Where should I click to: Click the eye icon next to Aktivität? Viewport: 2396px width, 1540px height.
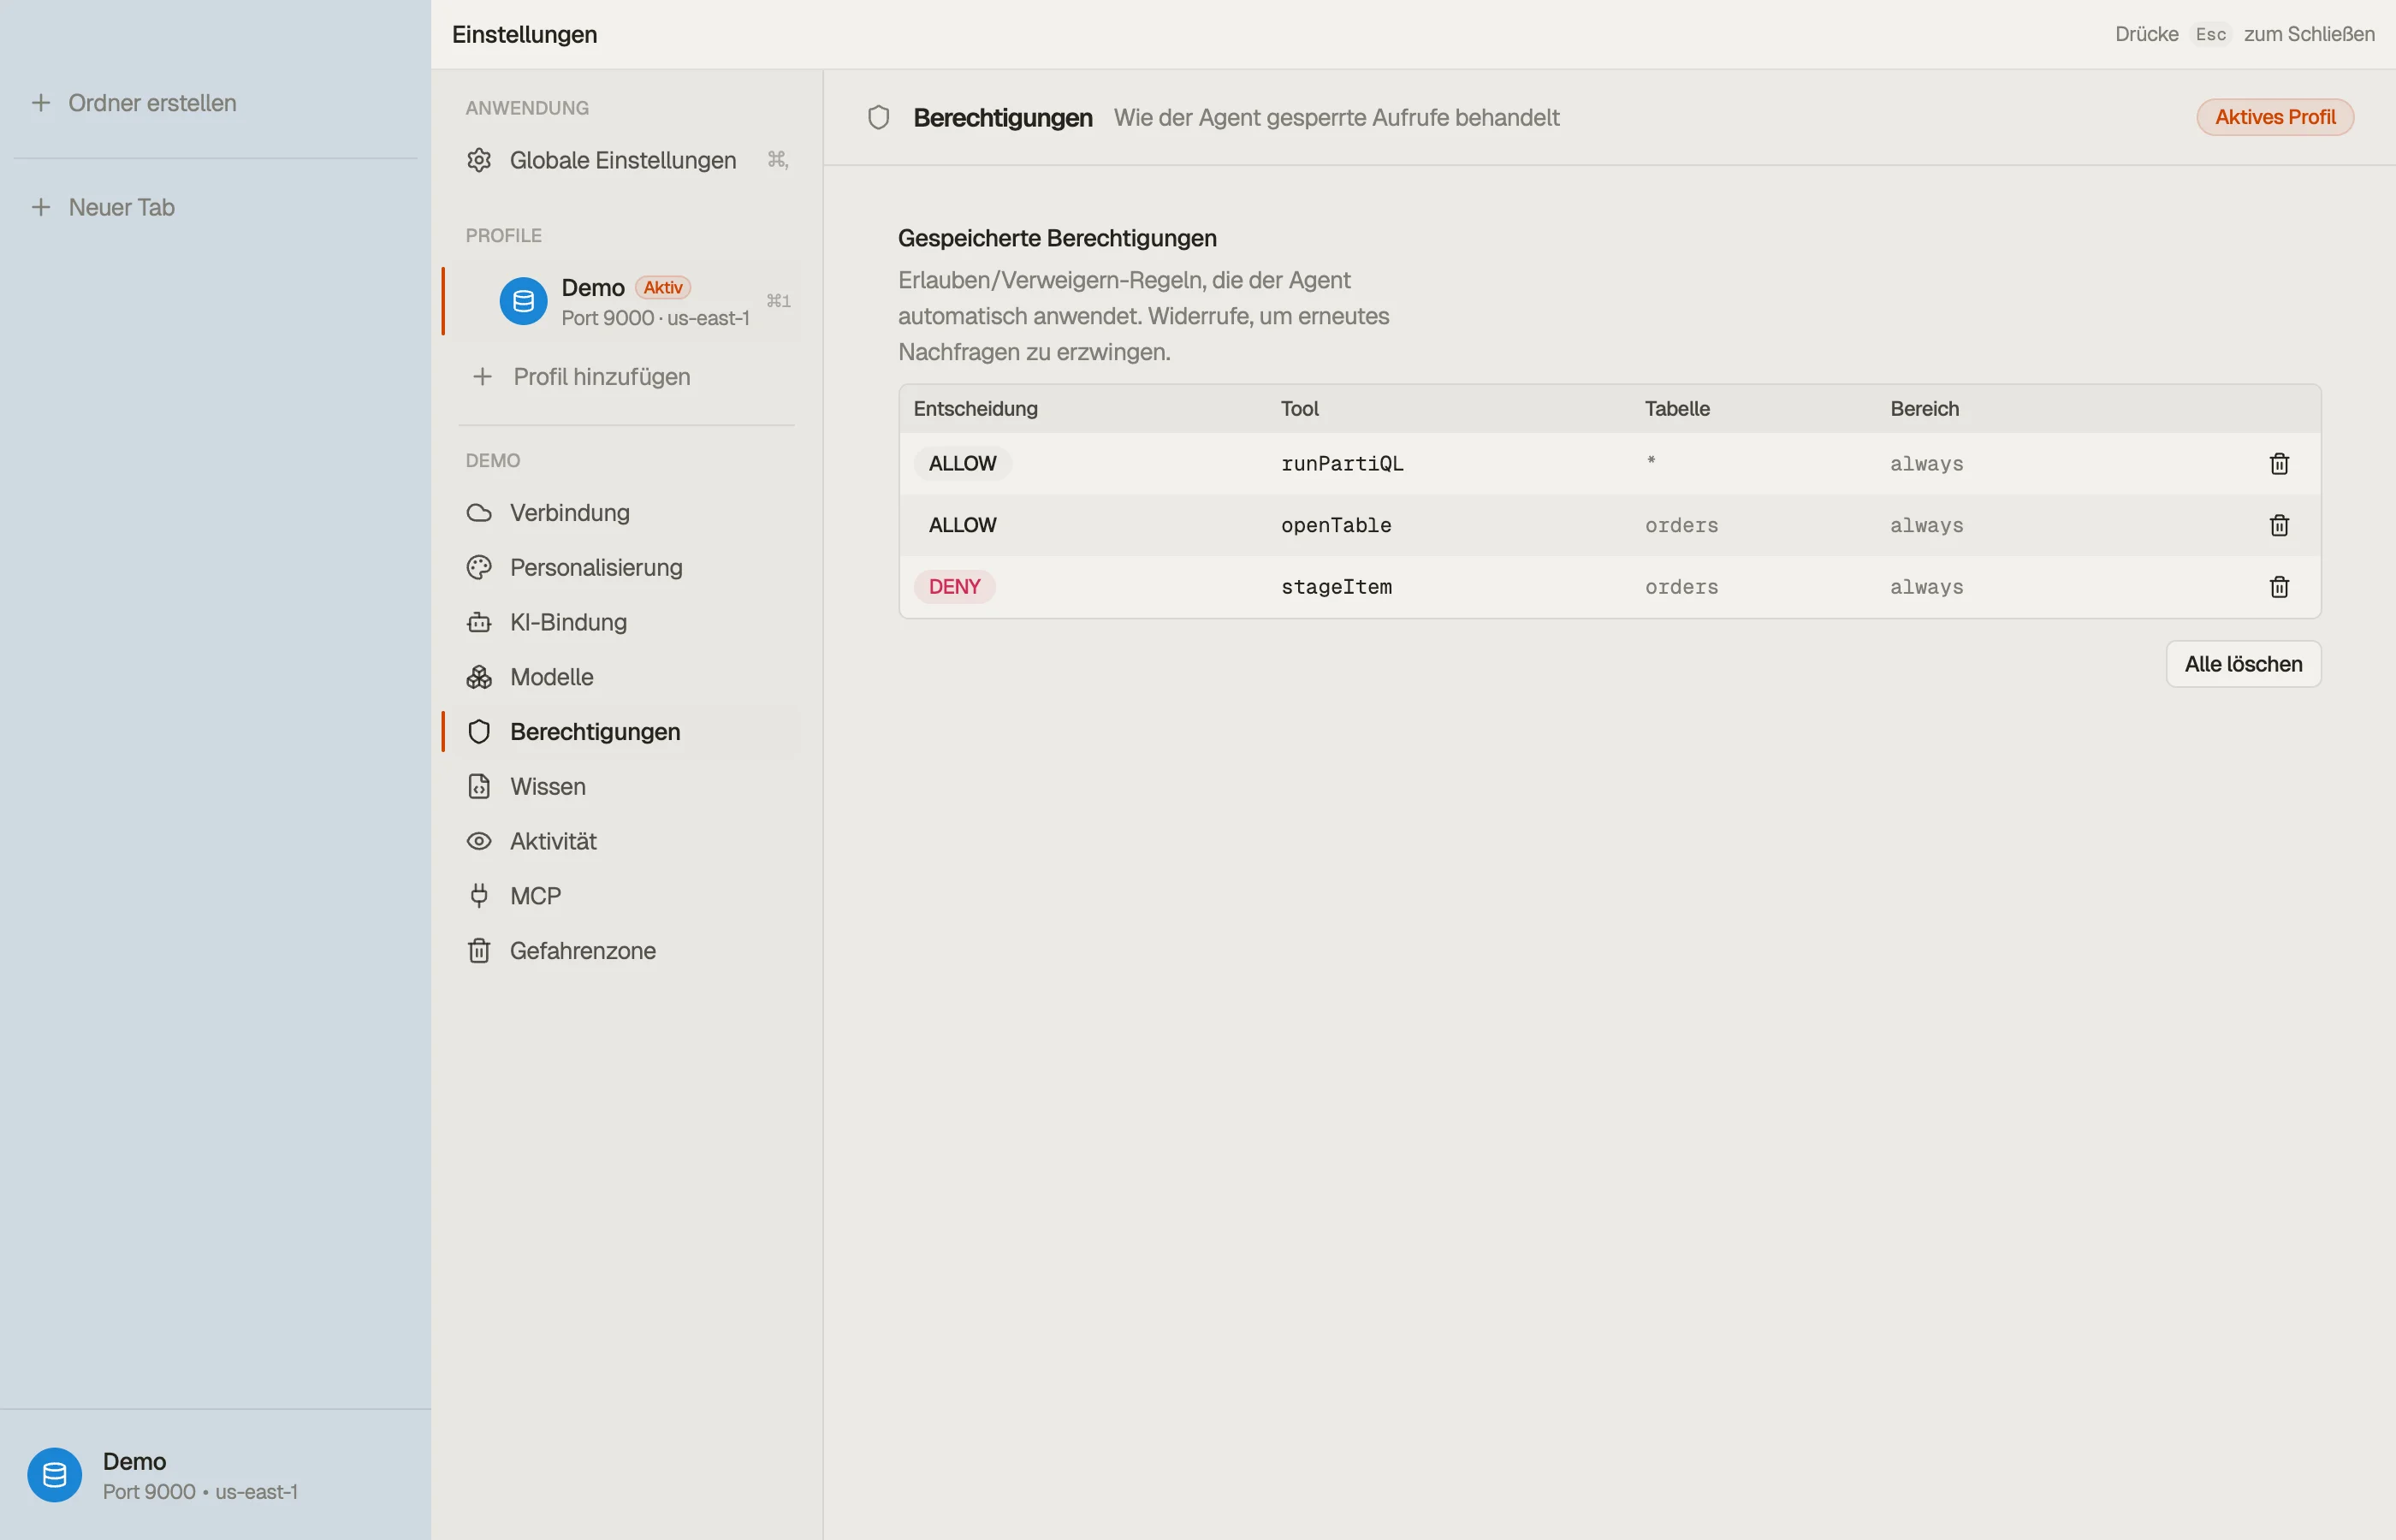pos(479,841)
